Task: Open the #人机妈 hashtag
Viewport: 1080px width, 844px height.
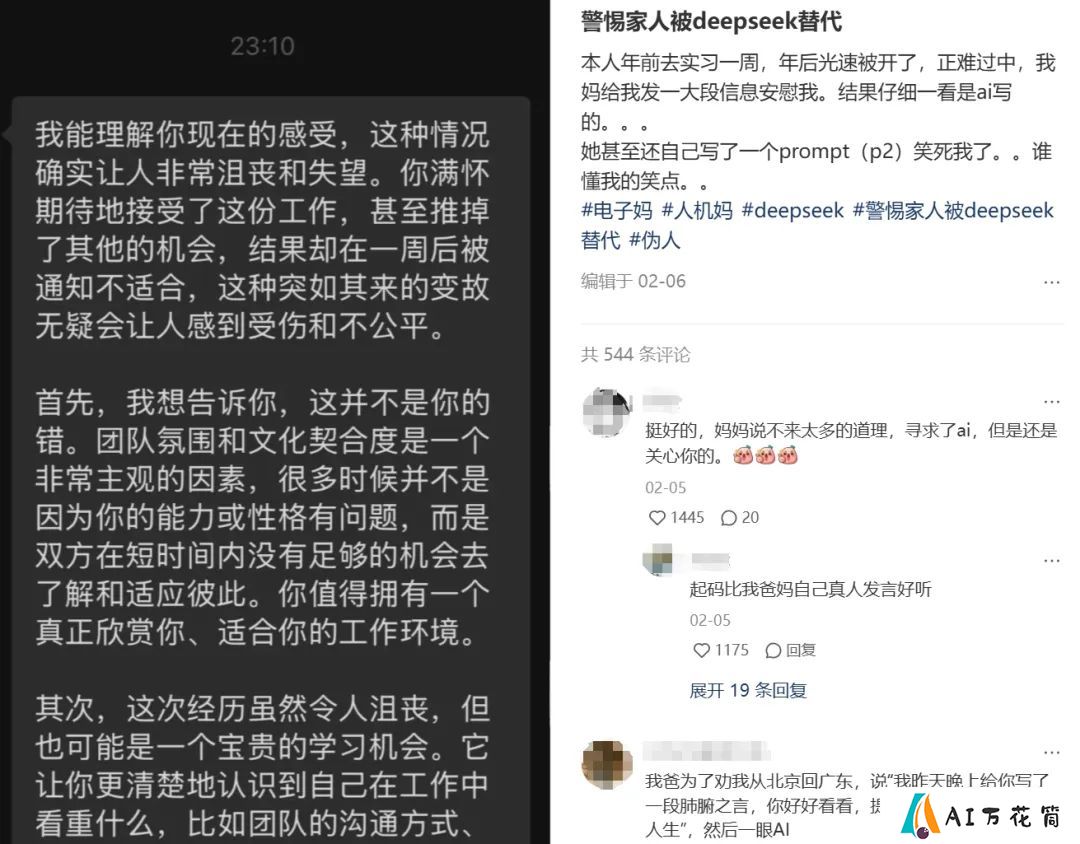Action: (696, 210)
